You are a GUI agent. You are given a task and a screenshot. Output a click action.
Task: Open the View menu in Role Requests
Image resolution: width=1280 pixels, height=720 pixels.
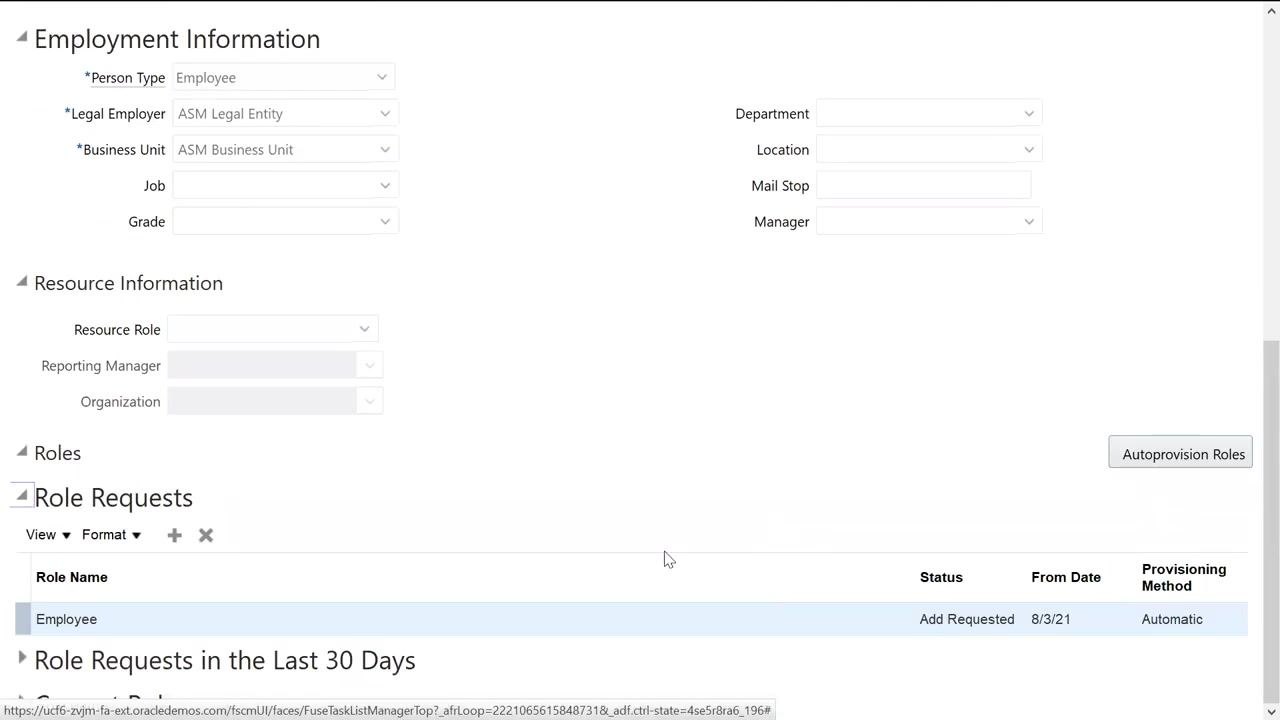[x=48, y=535]
